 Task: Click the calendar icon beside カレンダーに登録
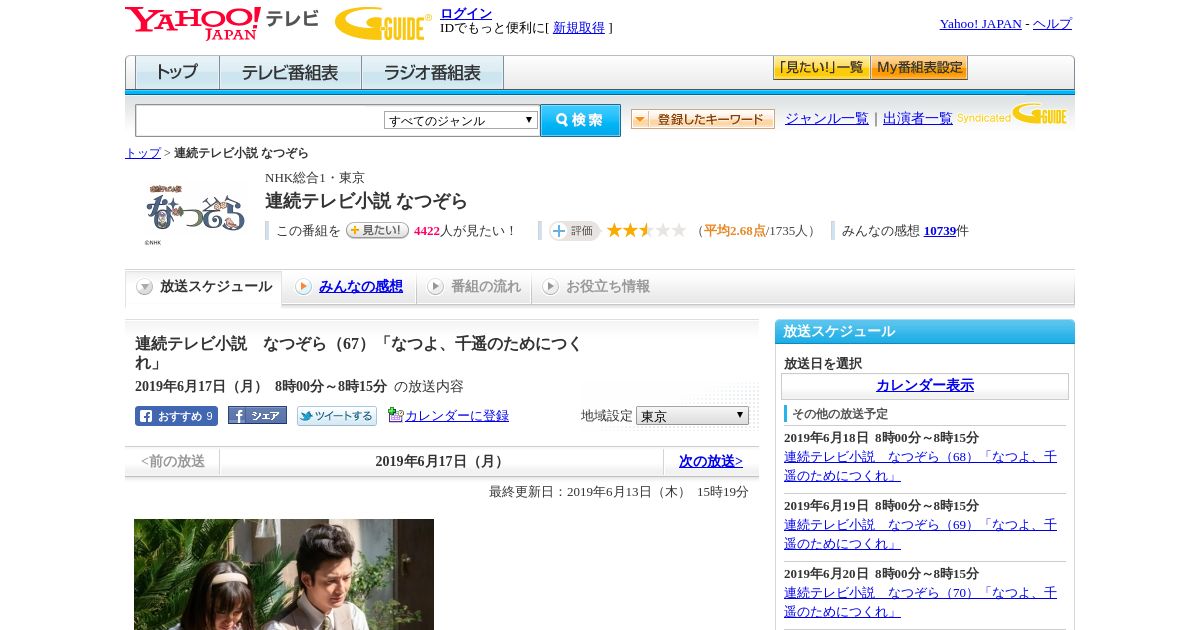pos(396,415)
